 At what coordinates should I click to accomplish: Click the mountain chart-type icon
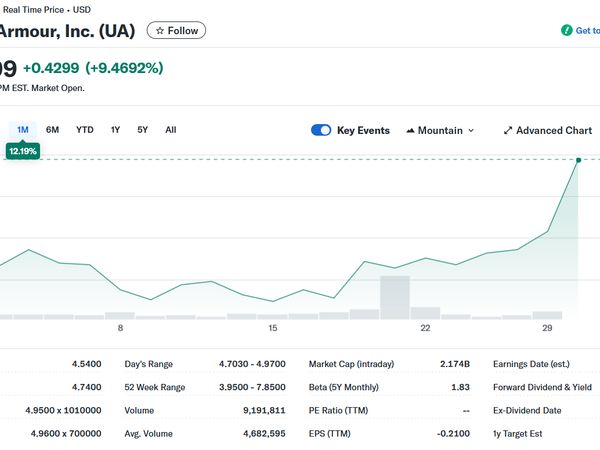pyautogui.click(x=411, y=130)
